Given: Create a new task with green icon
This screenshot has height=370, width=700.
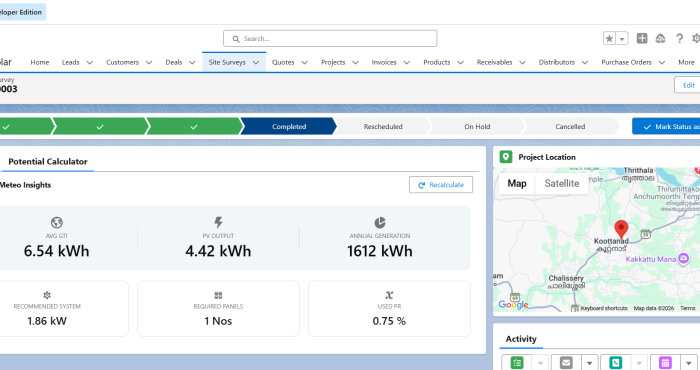Looking at the screenshot, I should [x=517, y=363].
